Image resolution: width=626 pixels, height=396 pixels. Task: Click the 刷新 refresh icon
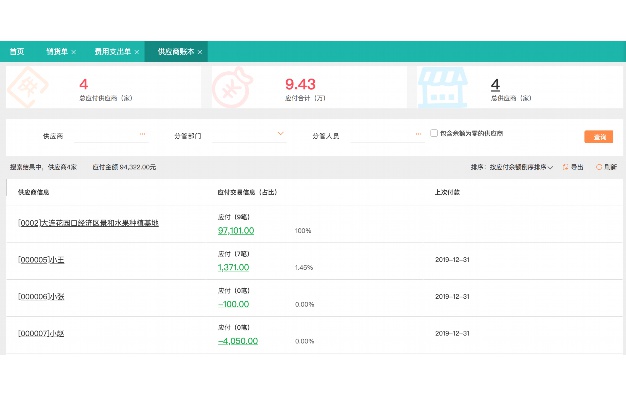click(599, 167)
